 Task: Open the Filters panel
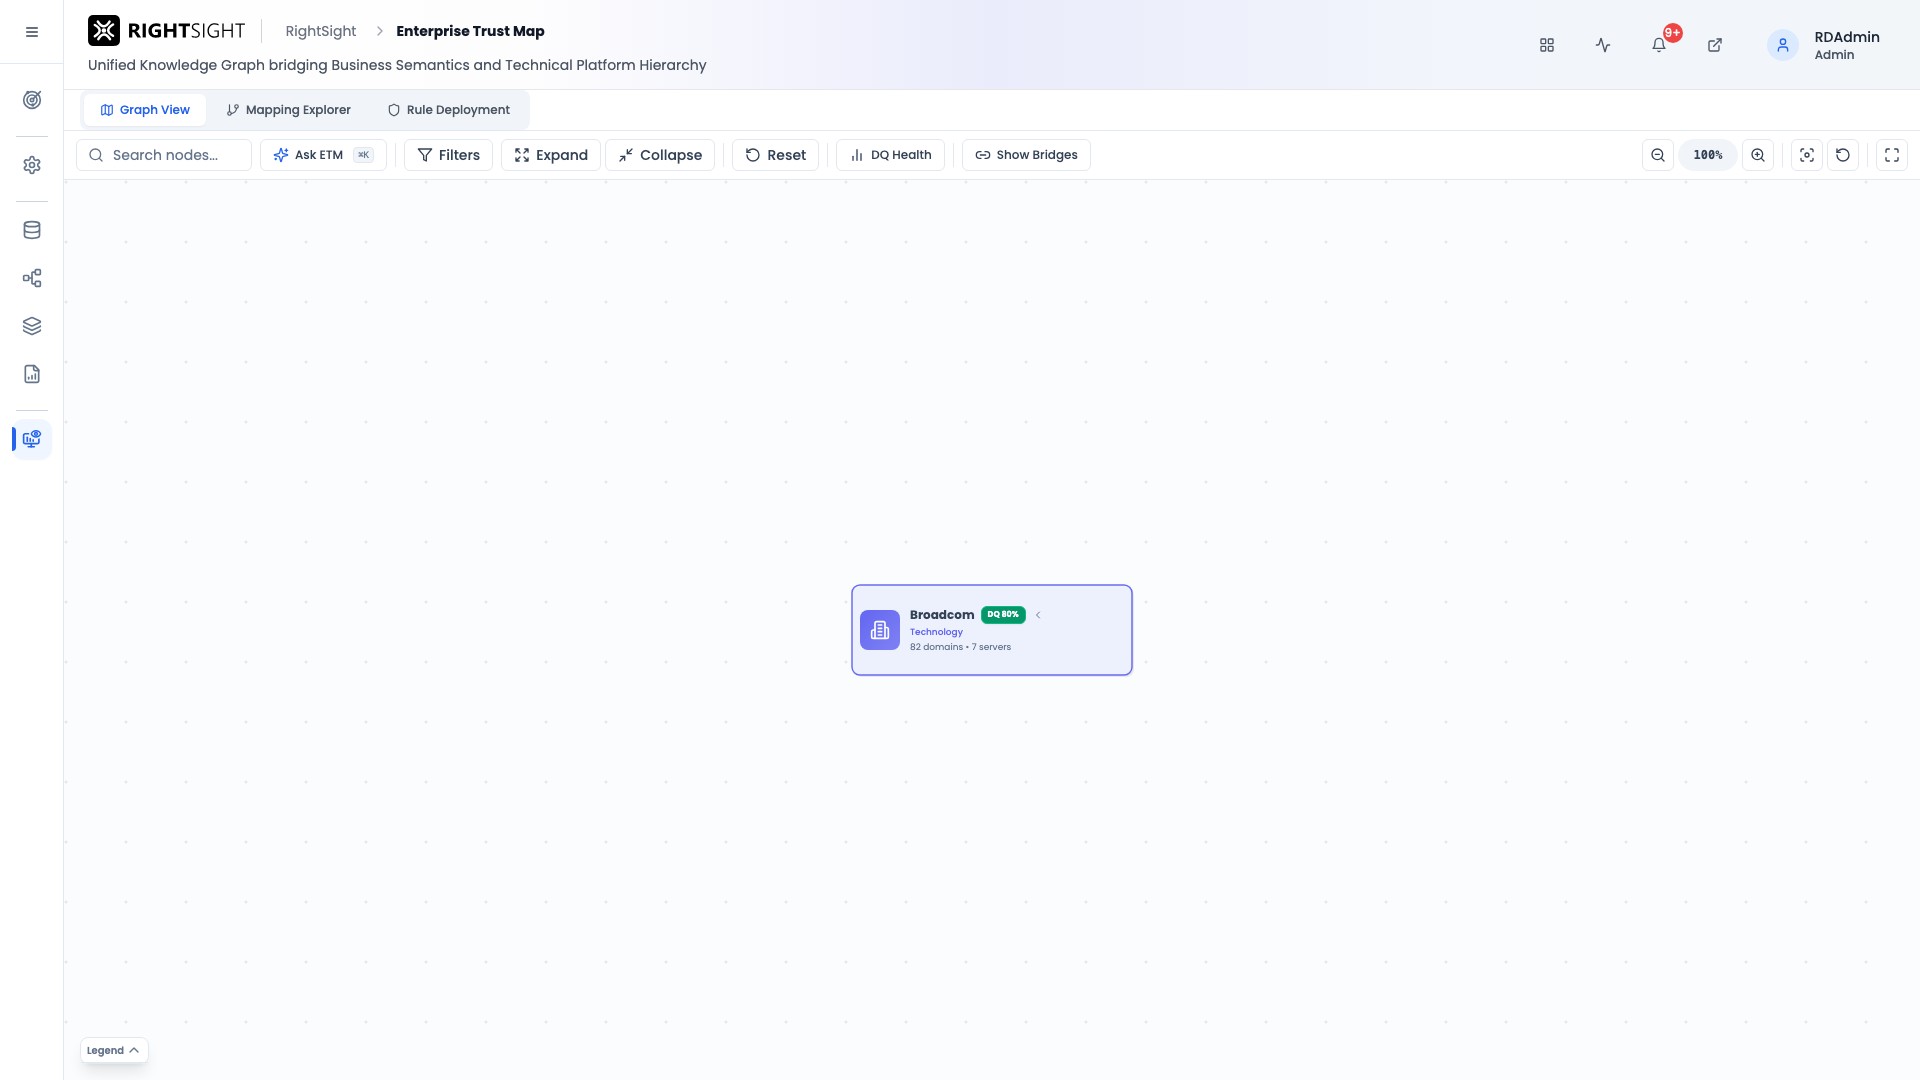[448, 155]
